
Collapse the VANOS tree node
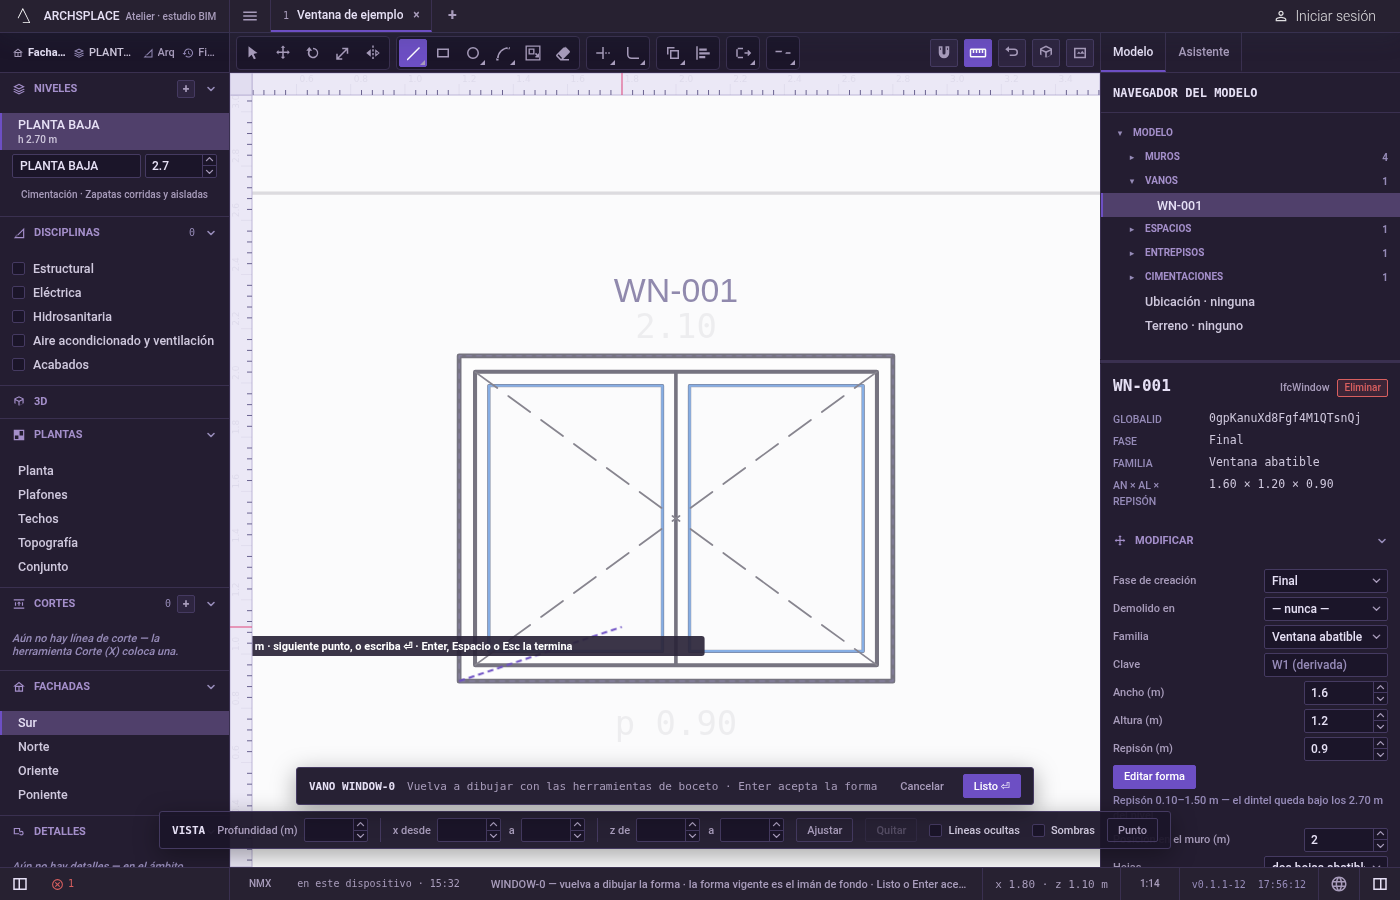click(x=1131, y=181)
